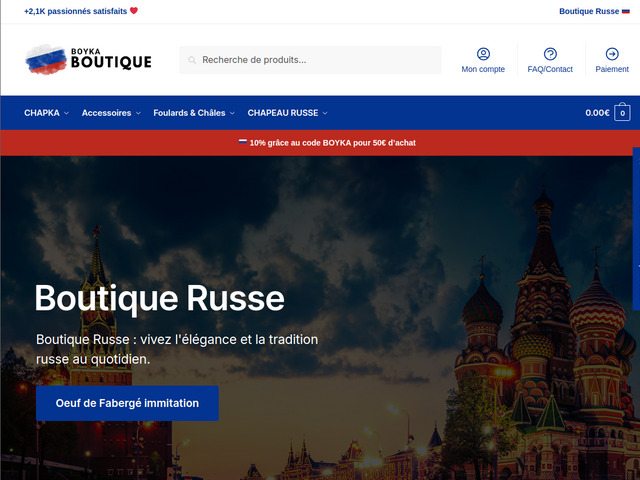Click the FAQ/Contact question mark icon
Viewport: 640px width, 480px height.
click(x=550, y=54)
